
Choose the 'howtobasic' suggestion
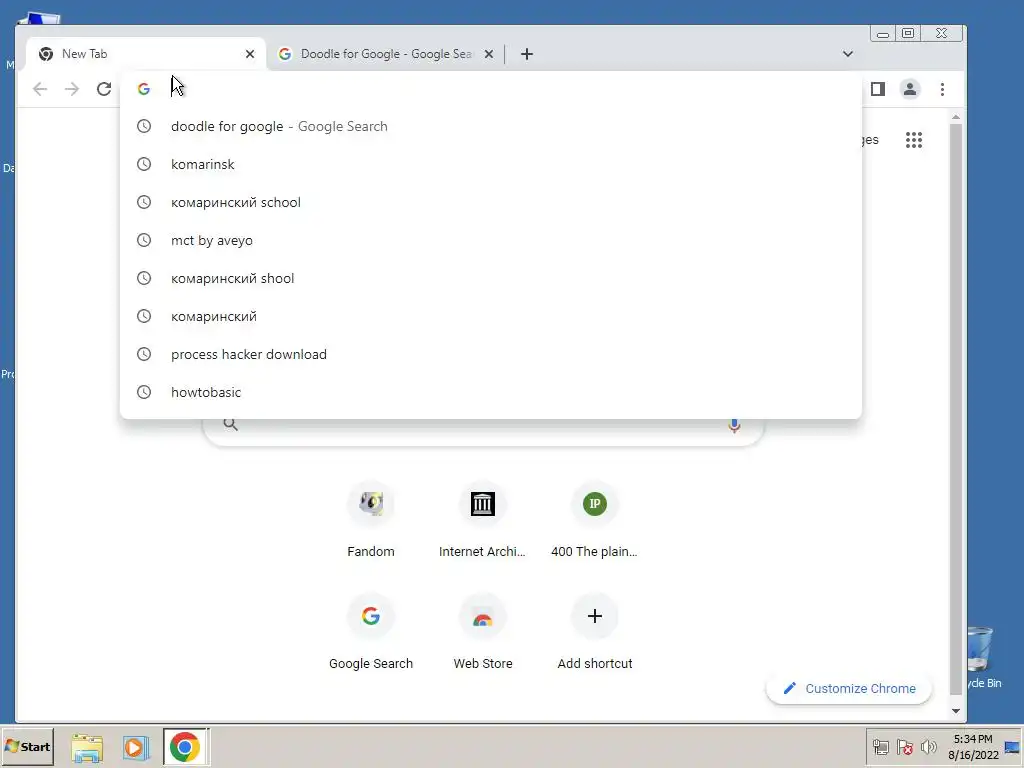(490, 392)
